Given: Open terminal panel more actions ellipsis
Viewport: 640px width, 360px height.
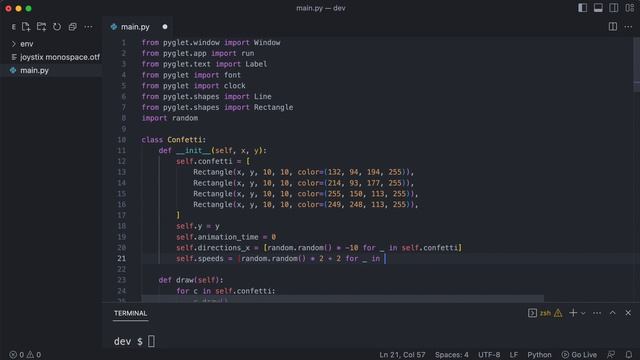Looking at the screenshot, I should click(x=597, y=313).
